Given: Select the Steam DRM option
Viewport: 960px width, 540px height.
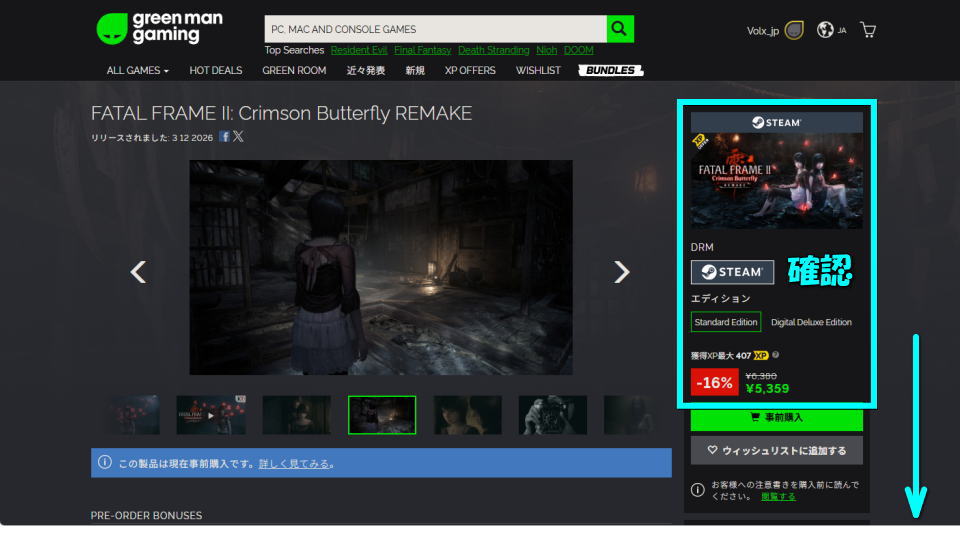Looking at the screenshot, I should (732, 272).
